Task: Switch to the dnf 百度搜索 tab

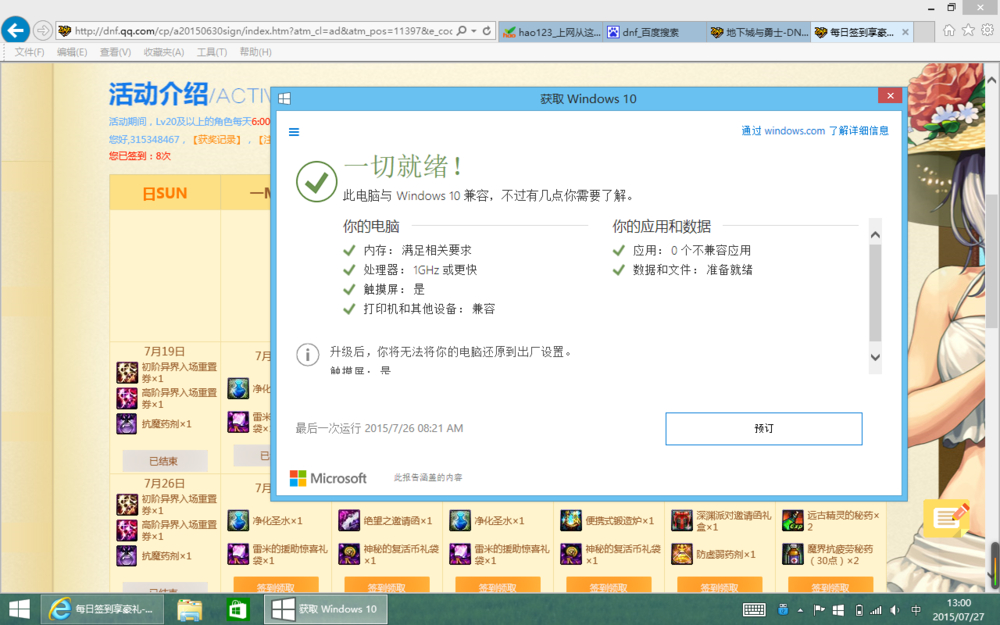Action: tap(655, 32)
